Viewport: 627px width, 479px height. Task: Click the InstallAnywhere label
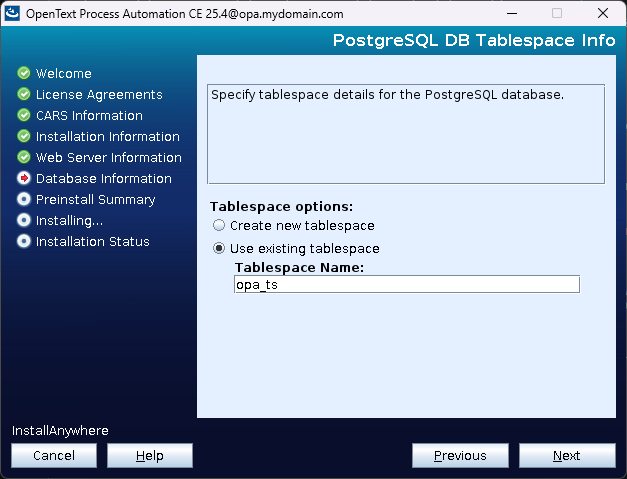(x=60, y=431)
